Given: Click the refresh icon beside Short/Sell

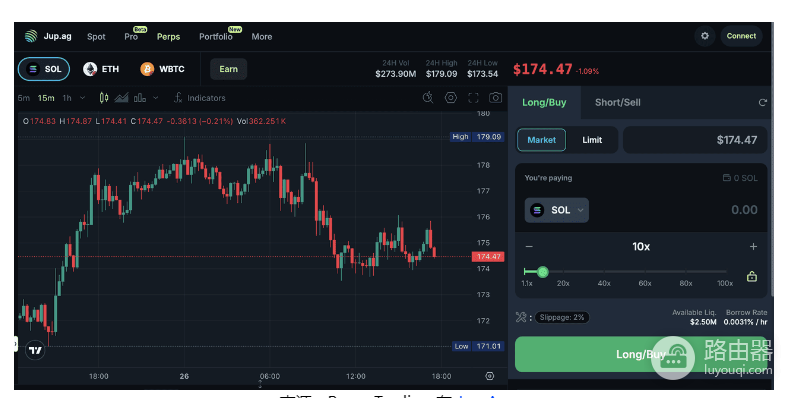Looking at the screenshot, I should tap(763, 102).
